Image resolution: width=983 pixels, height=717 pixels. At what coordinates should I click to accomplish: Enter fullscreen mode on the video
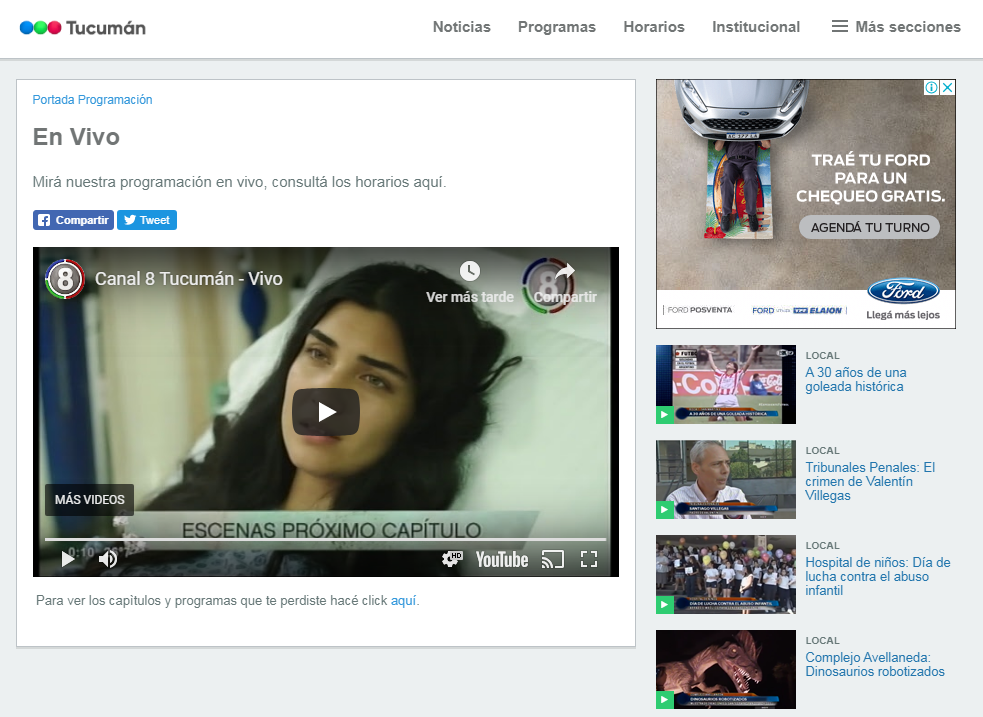click(589, 559)
